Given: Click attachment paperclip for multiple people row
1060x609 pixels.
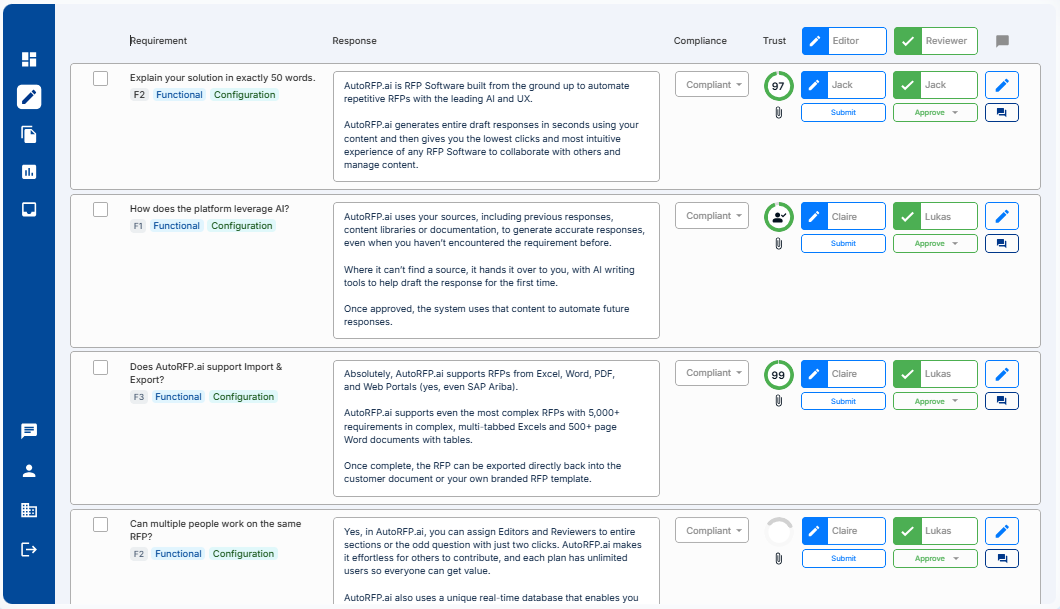Looking at the screenshot, I should pyautogui.click(x=779, y=559).
